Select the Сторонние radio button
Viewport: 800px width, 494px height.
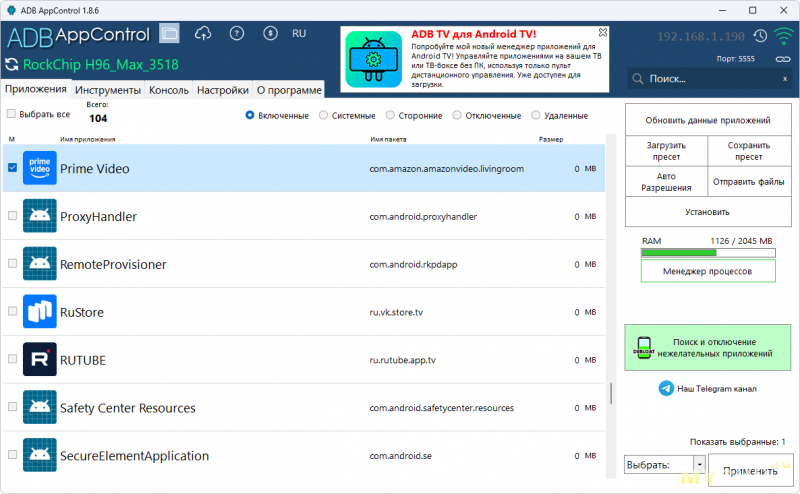[390, 115]
